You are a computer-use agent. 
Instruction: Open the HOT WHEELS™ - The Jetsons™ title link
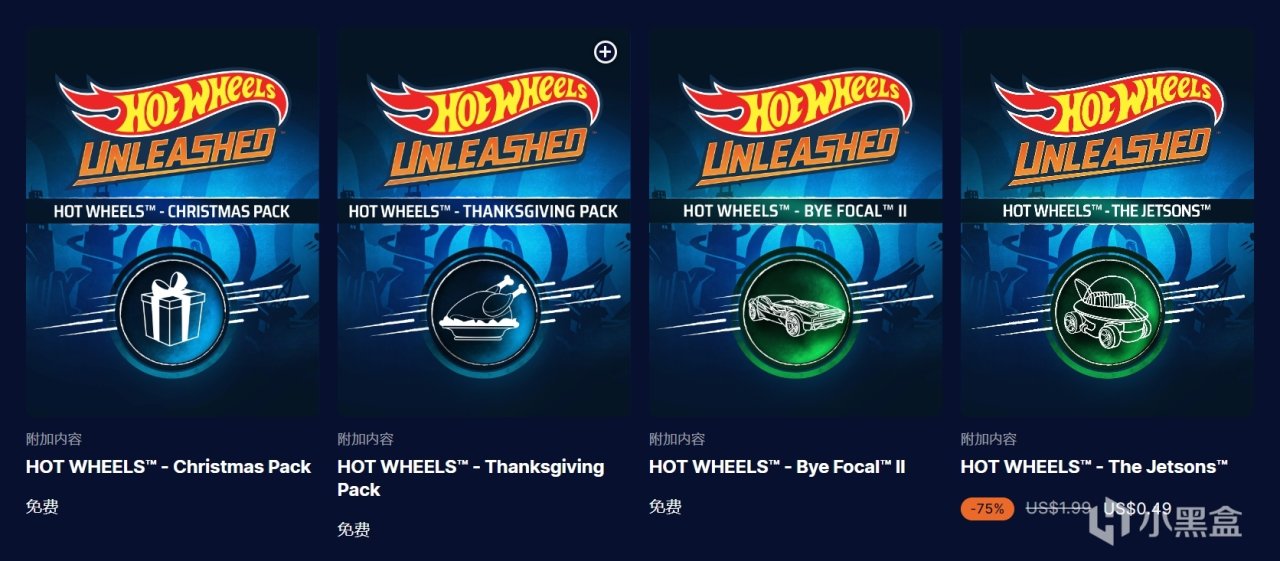(1094, 467)
